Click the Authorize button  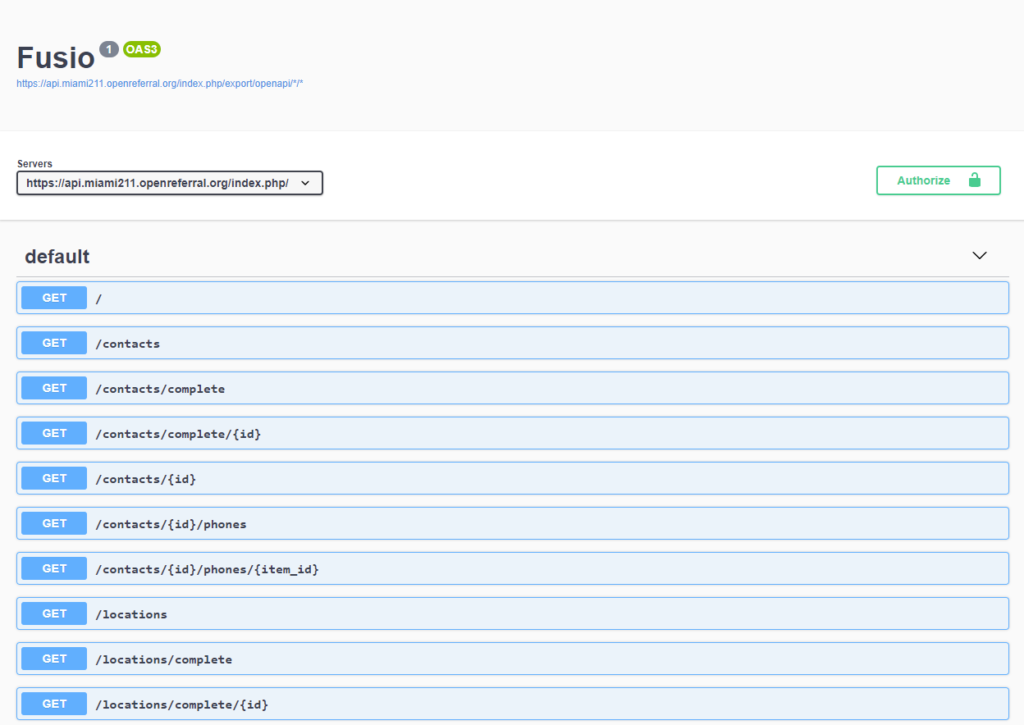point(938,180)
